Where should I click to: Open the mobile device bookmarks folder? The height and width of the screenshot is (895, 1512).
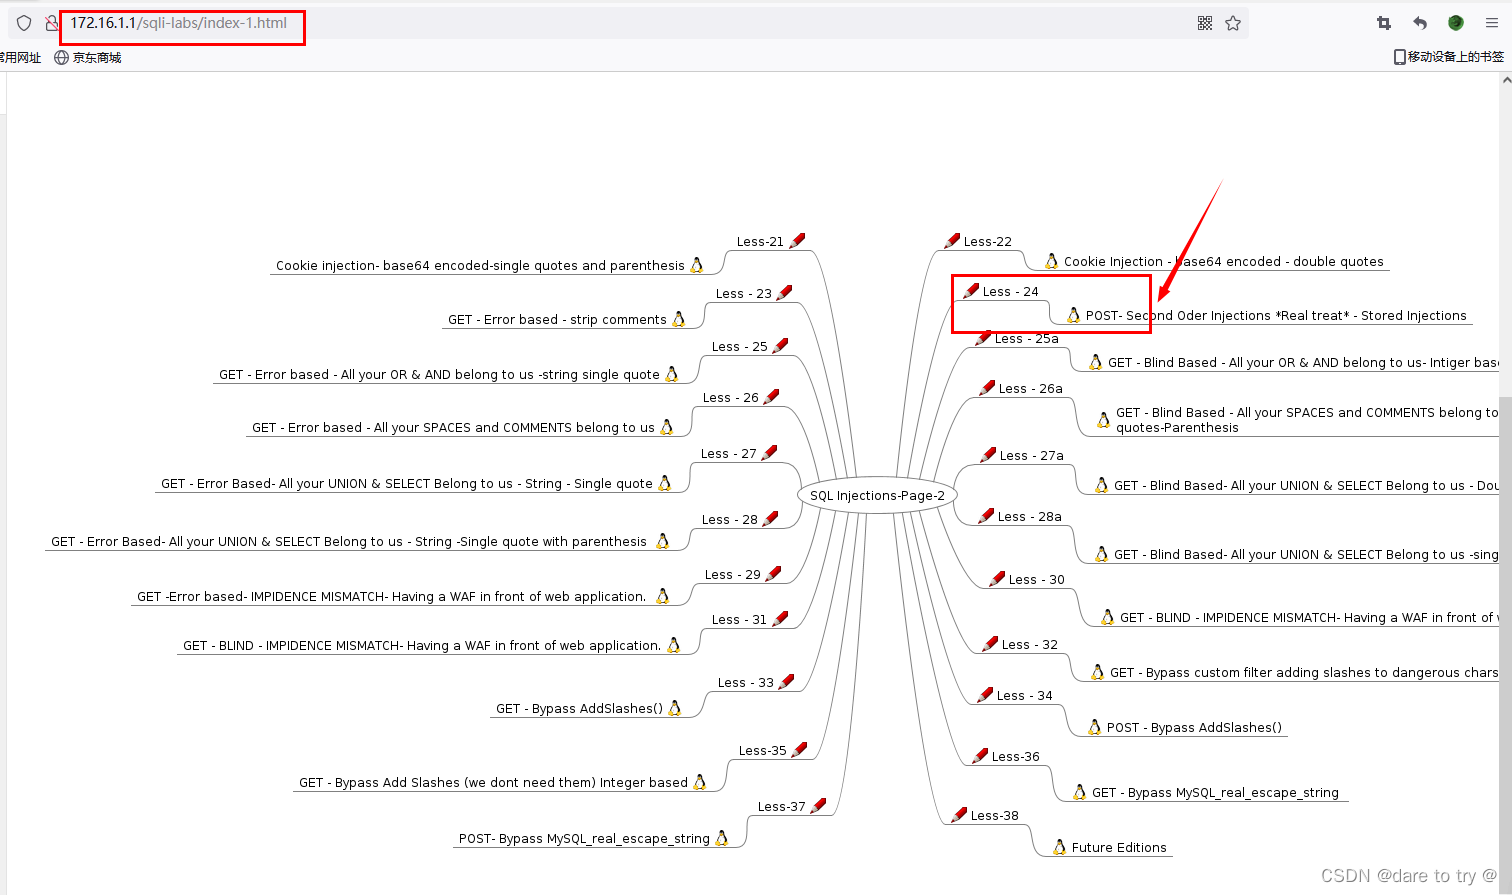(x=1449, y=57)
